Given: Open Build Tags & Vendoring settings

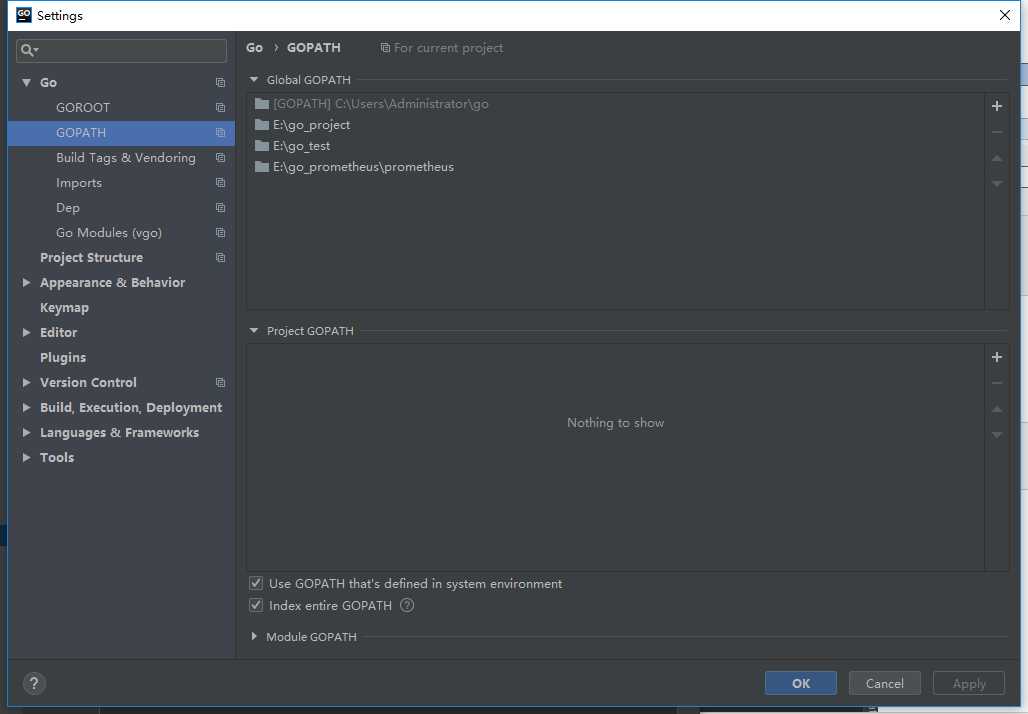Looking at the screenshot, I should click(x=126, y=157).
